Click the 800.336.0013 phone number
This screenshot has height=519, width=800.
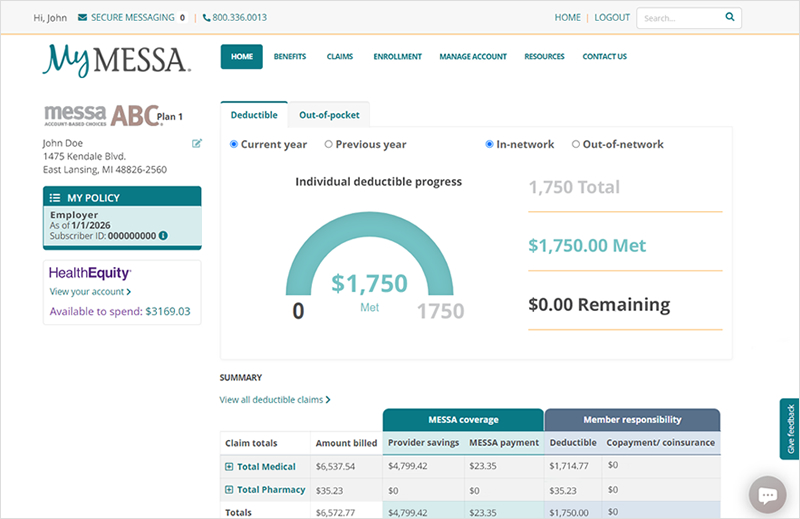pyautogui.click(x=239, y=17)
